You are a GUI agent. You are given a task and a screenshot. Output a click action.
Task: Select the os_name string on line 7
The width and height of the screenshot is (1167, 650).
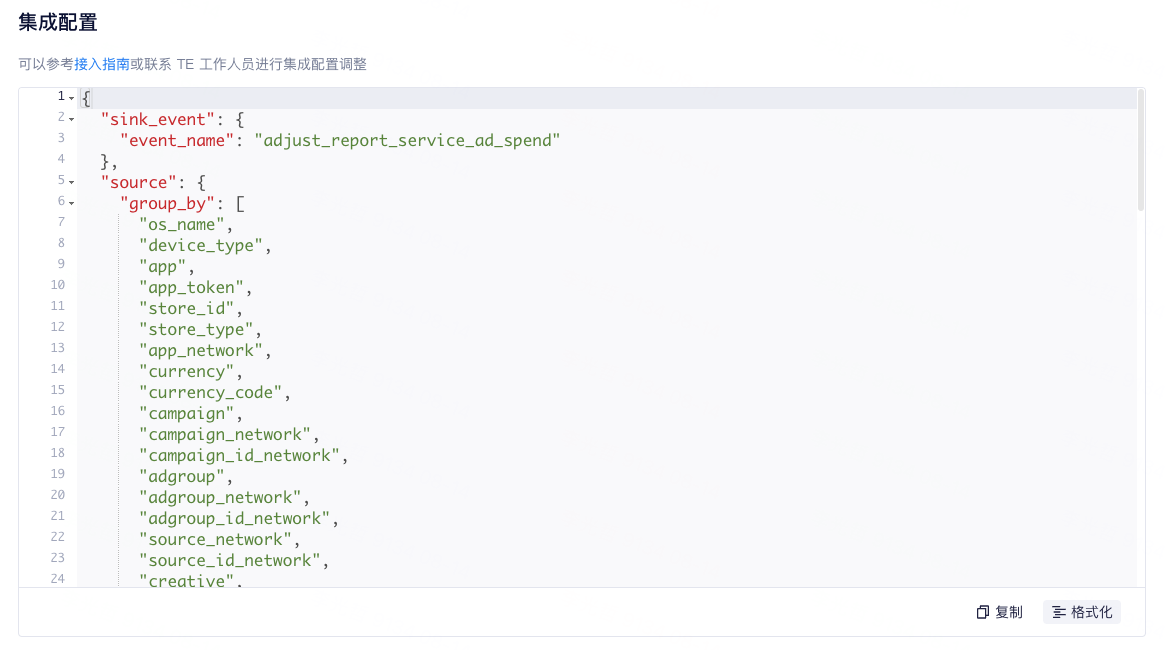(x=182, y=224)
